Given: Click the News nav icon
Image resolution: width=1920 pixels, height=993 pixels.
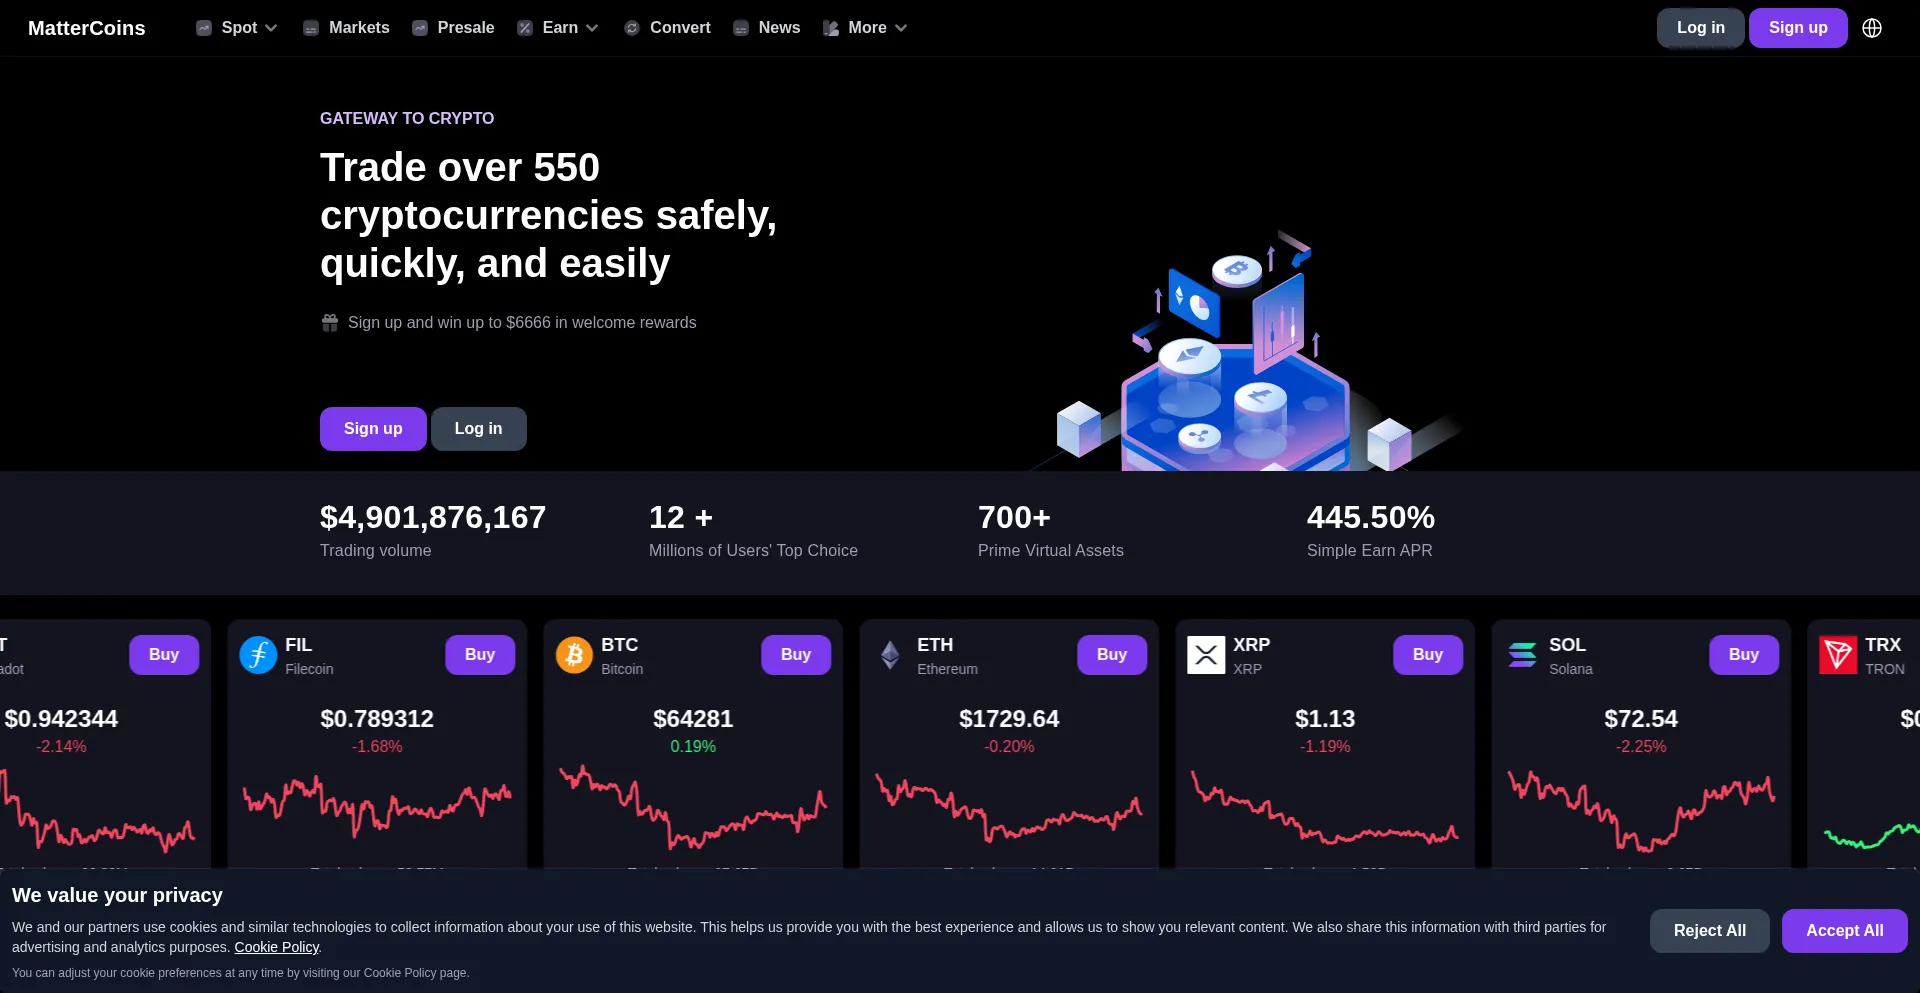Looking at the screenshot, I should coord(741,28).
